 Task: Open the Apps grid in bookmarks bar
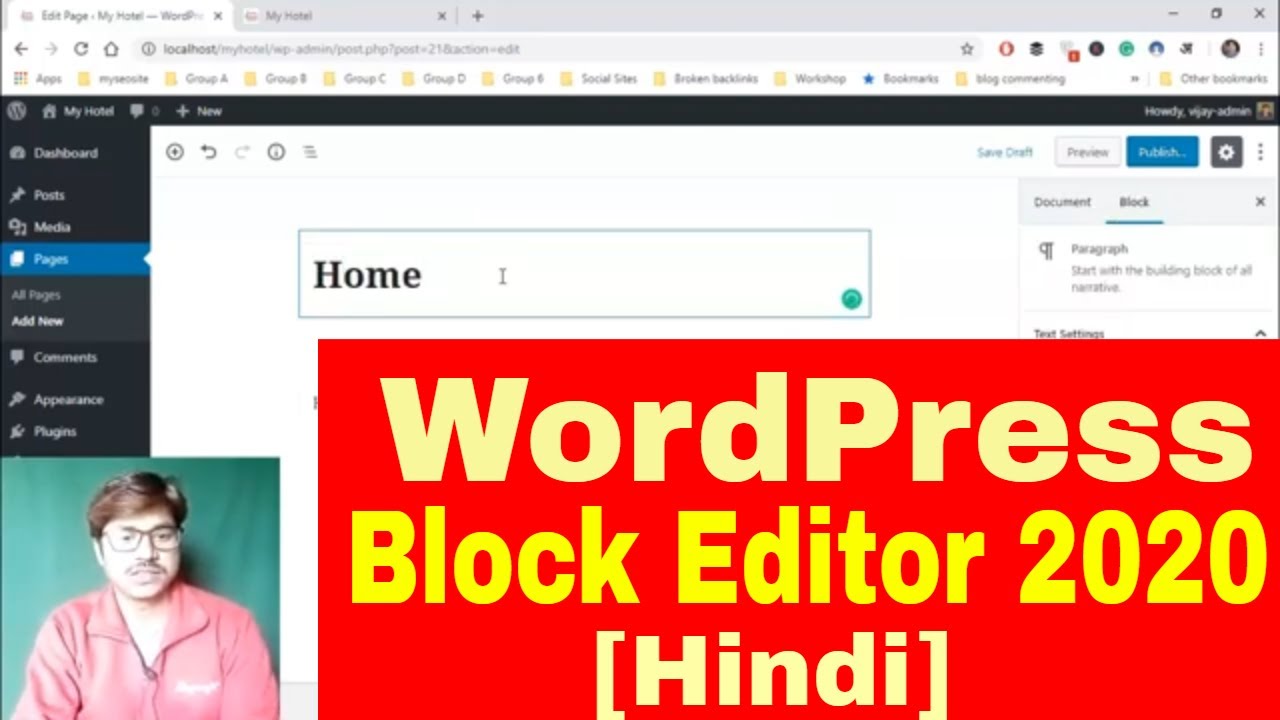click(x=38, y=79)
